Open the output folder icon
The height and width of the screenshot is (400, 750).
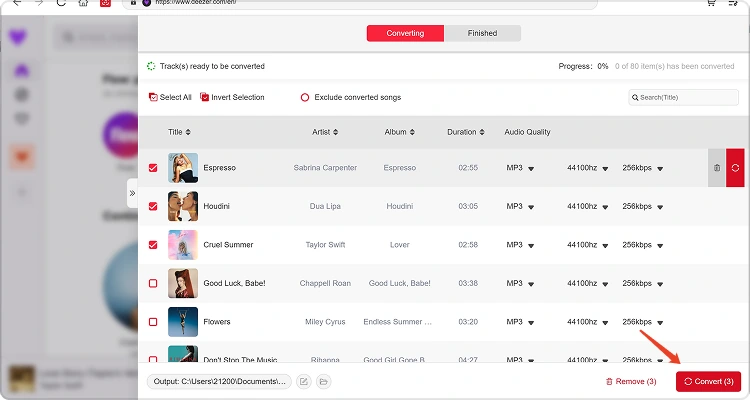323,381
